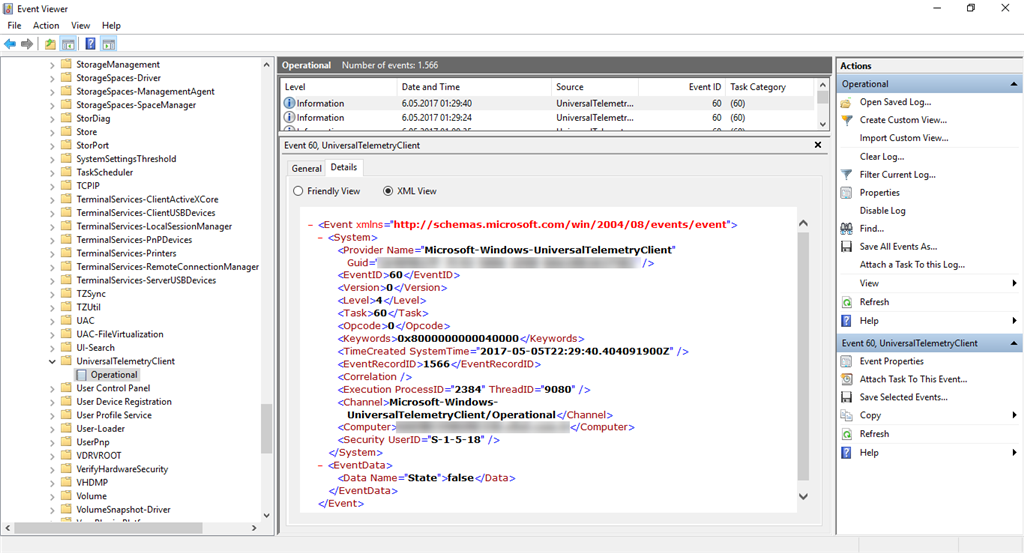Click the info icon of the 01:29:24 event

coord(289,118)
